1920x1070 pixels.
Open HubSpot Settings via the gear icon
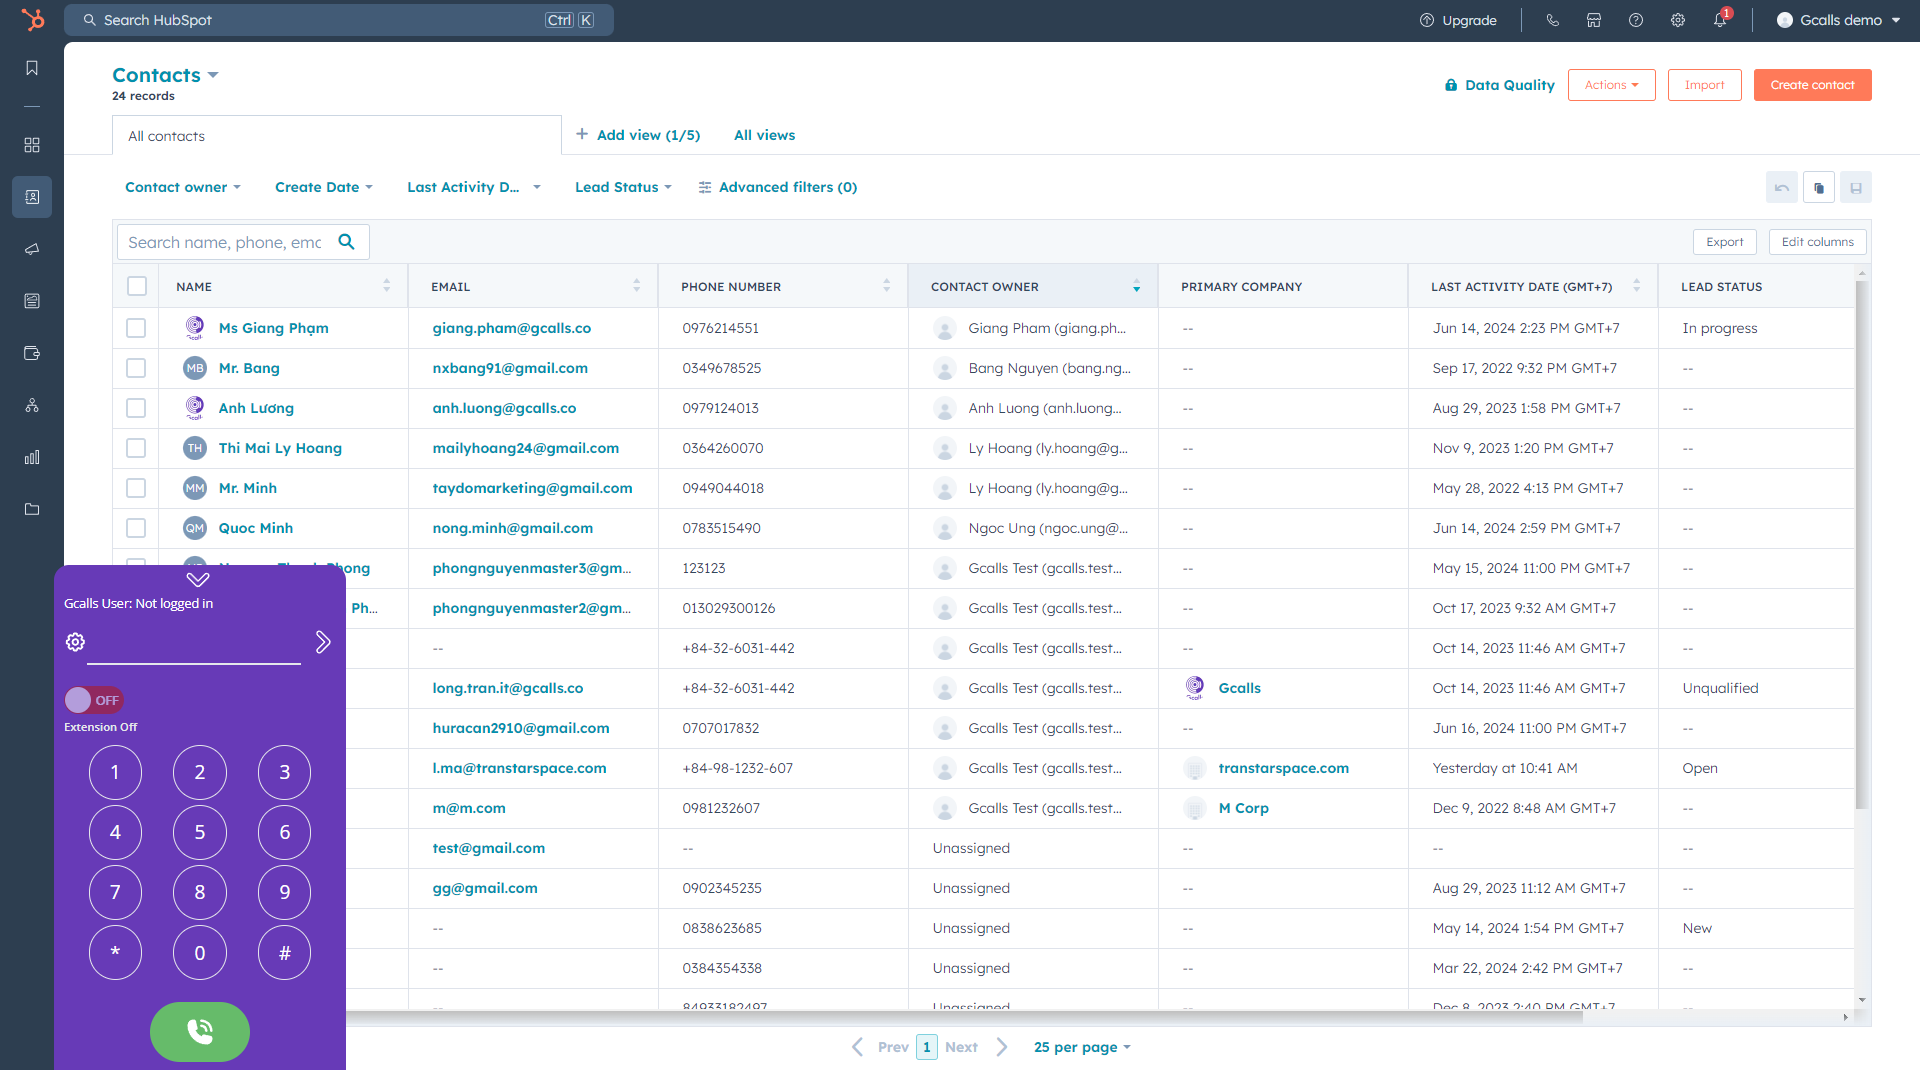point(1678,20)
